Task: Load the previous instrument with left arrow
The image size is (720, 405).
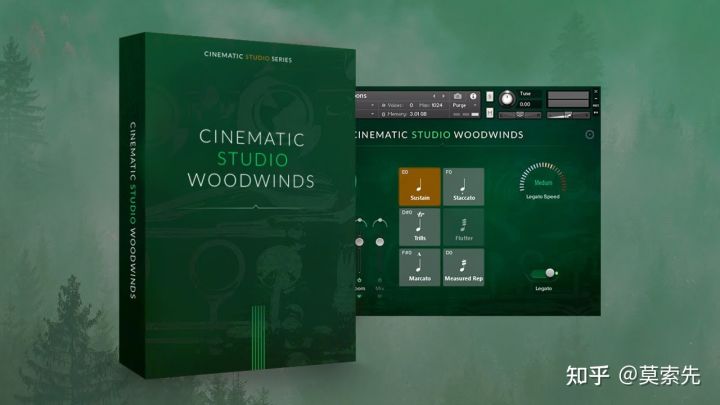Action: pos(434,96)
